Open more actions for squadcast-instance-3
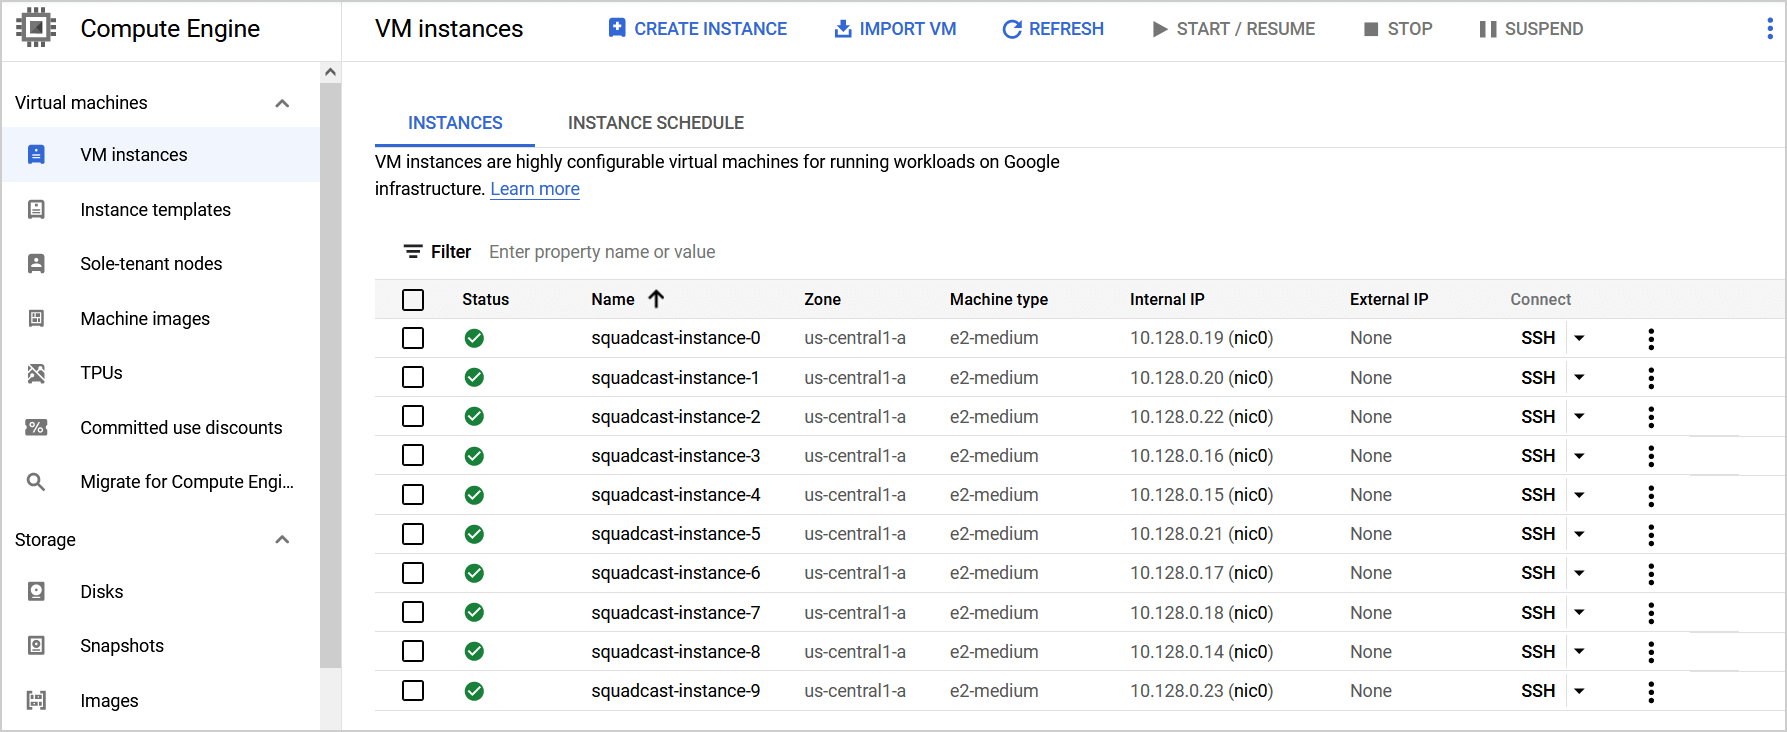1787x732 pixels. [1651, 456]
